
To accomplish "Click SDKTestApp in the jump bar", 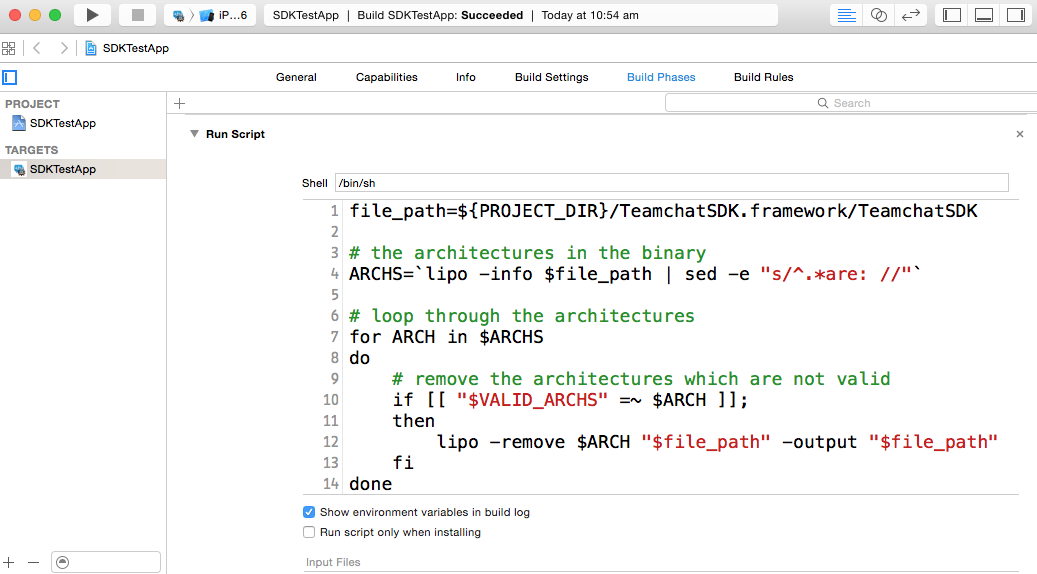I will (x=127, y=48).
